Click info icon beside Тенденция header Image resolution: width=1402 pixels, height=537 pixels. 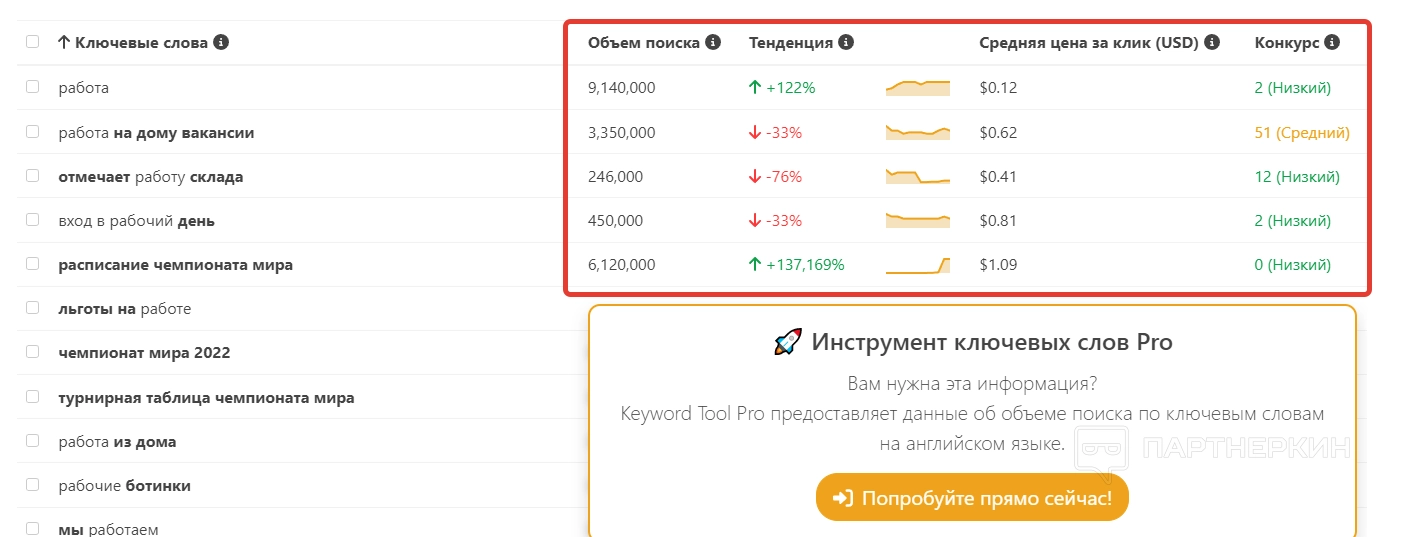846,42
